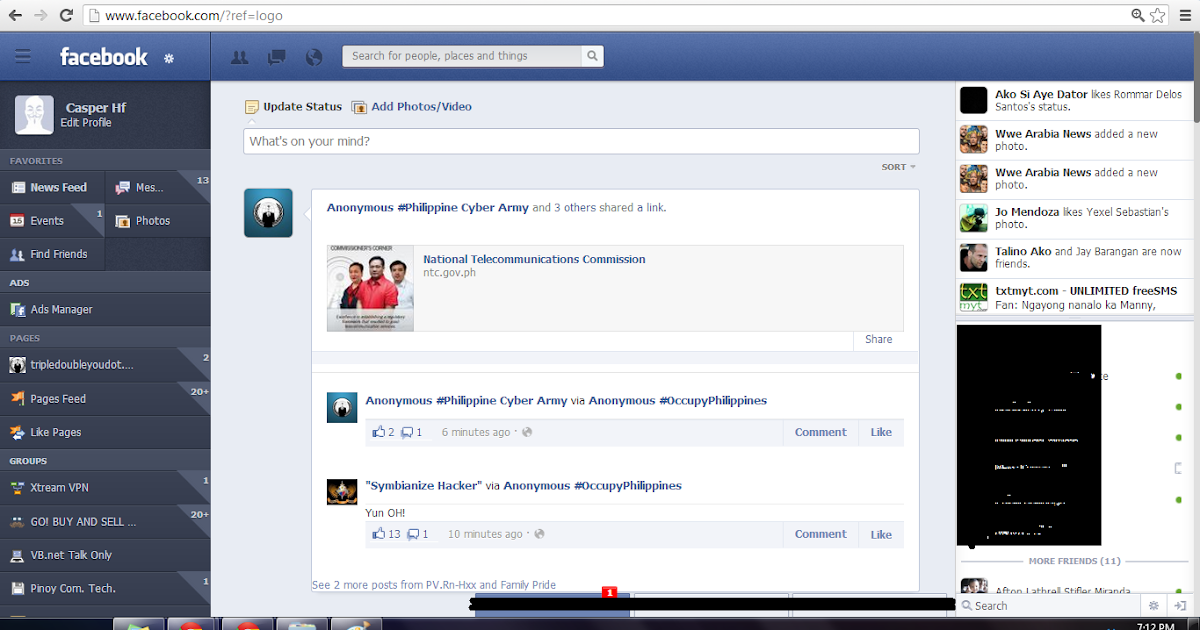Open the National Telecommunications Commission link
The image size is (1200, 630).
534,259
